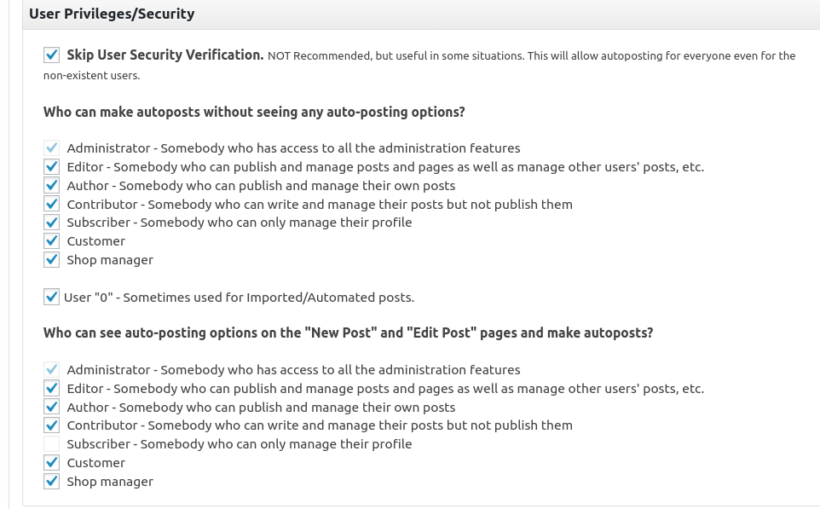Uncheck Shop manager in the autoposts-without-options list
820x509 pixels.
point(54,260)
